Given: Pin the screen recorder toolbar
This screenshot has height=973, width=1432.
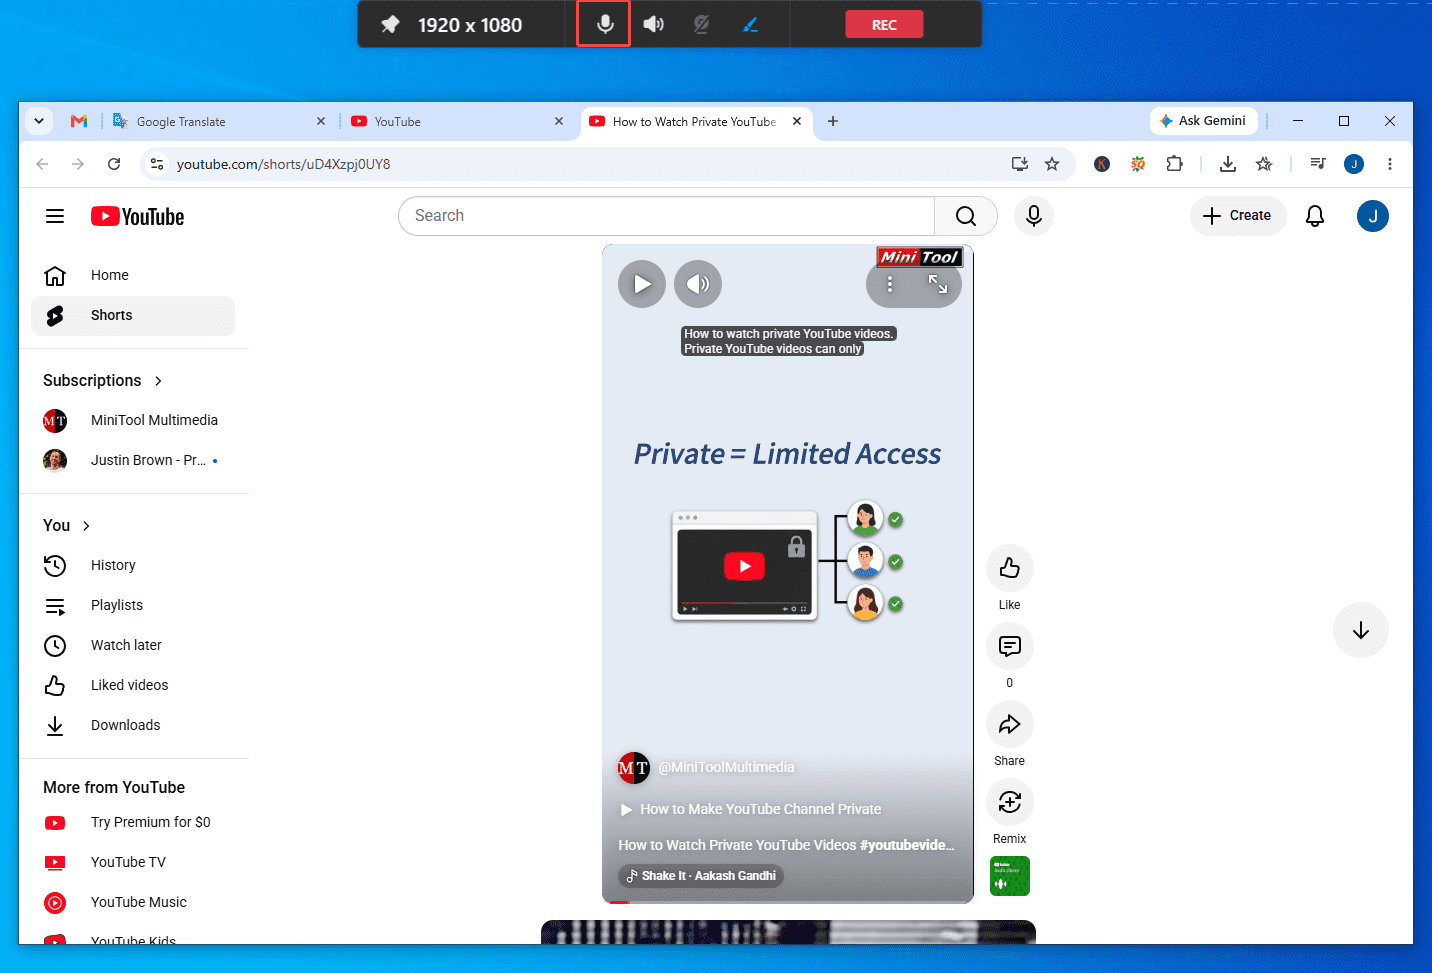Looking at the screenshot, I should coord(390,25).
